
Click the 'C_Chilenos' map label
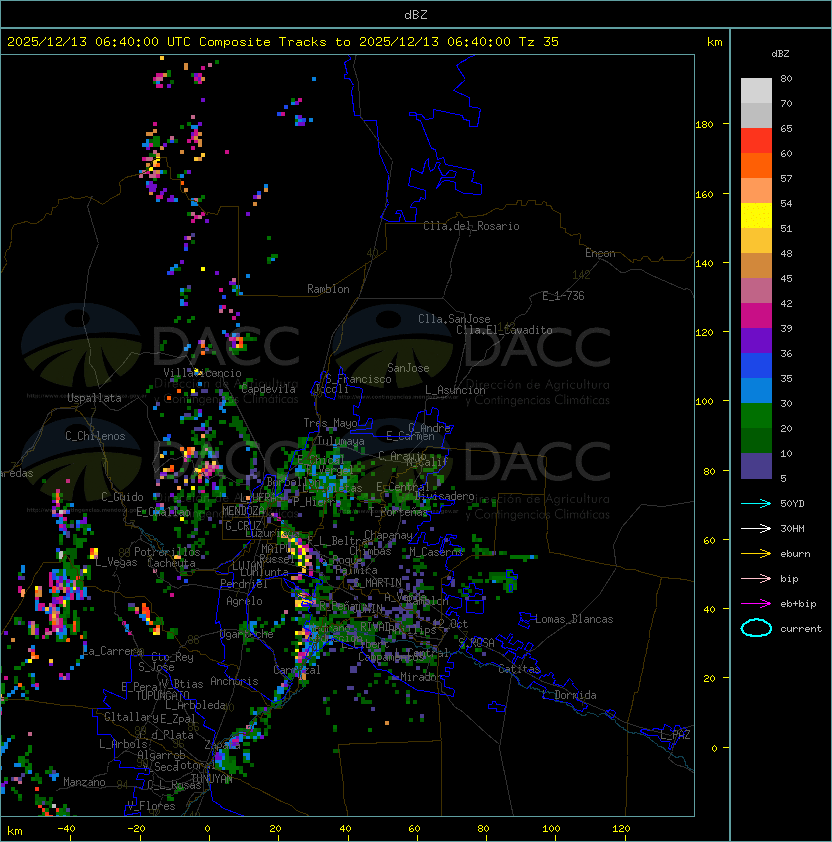pyautogui.click(x=95, y=436)
